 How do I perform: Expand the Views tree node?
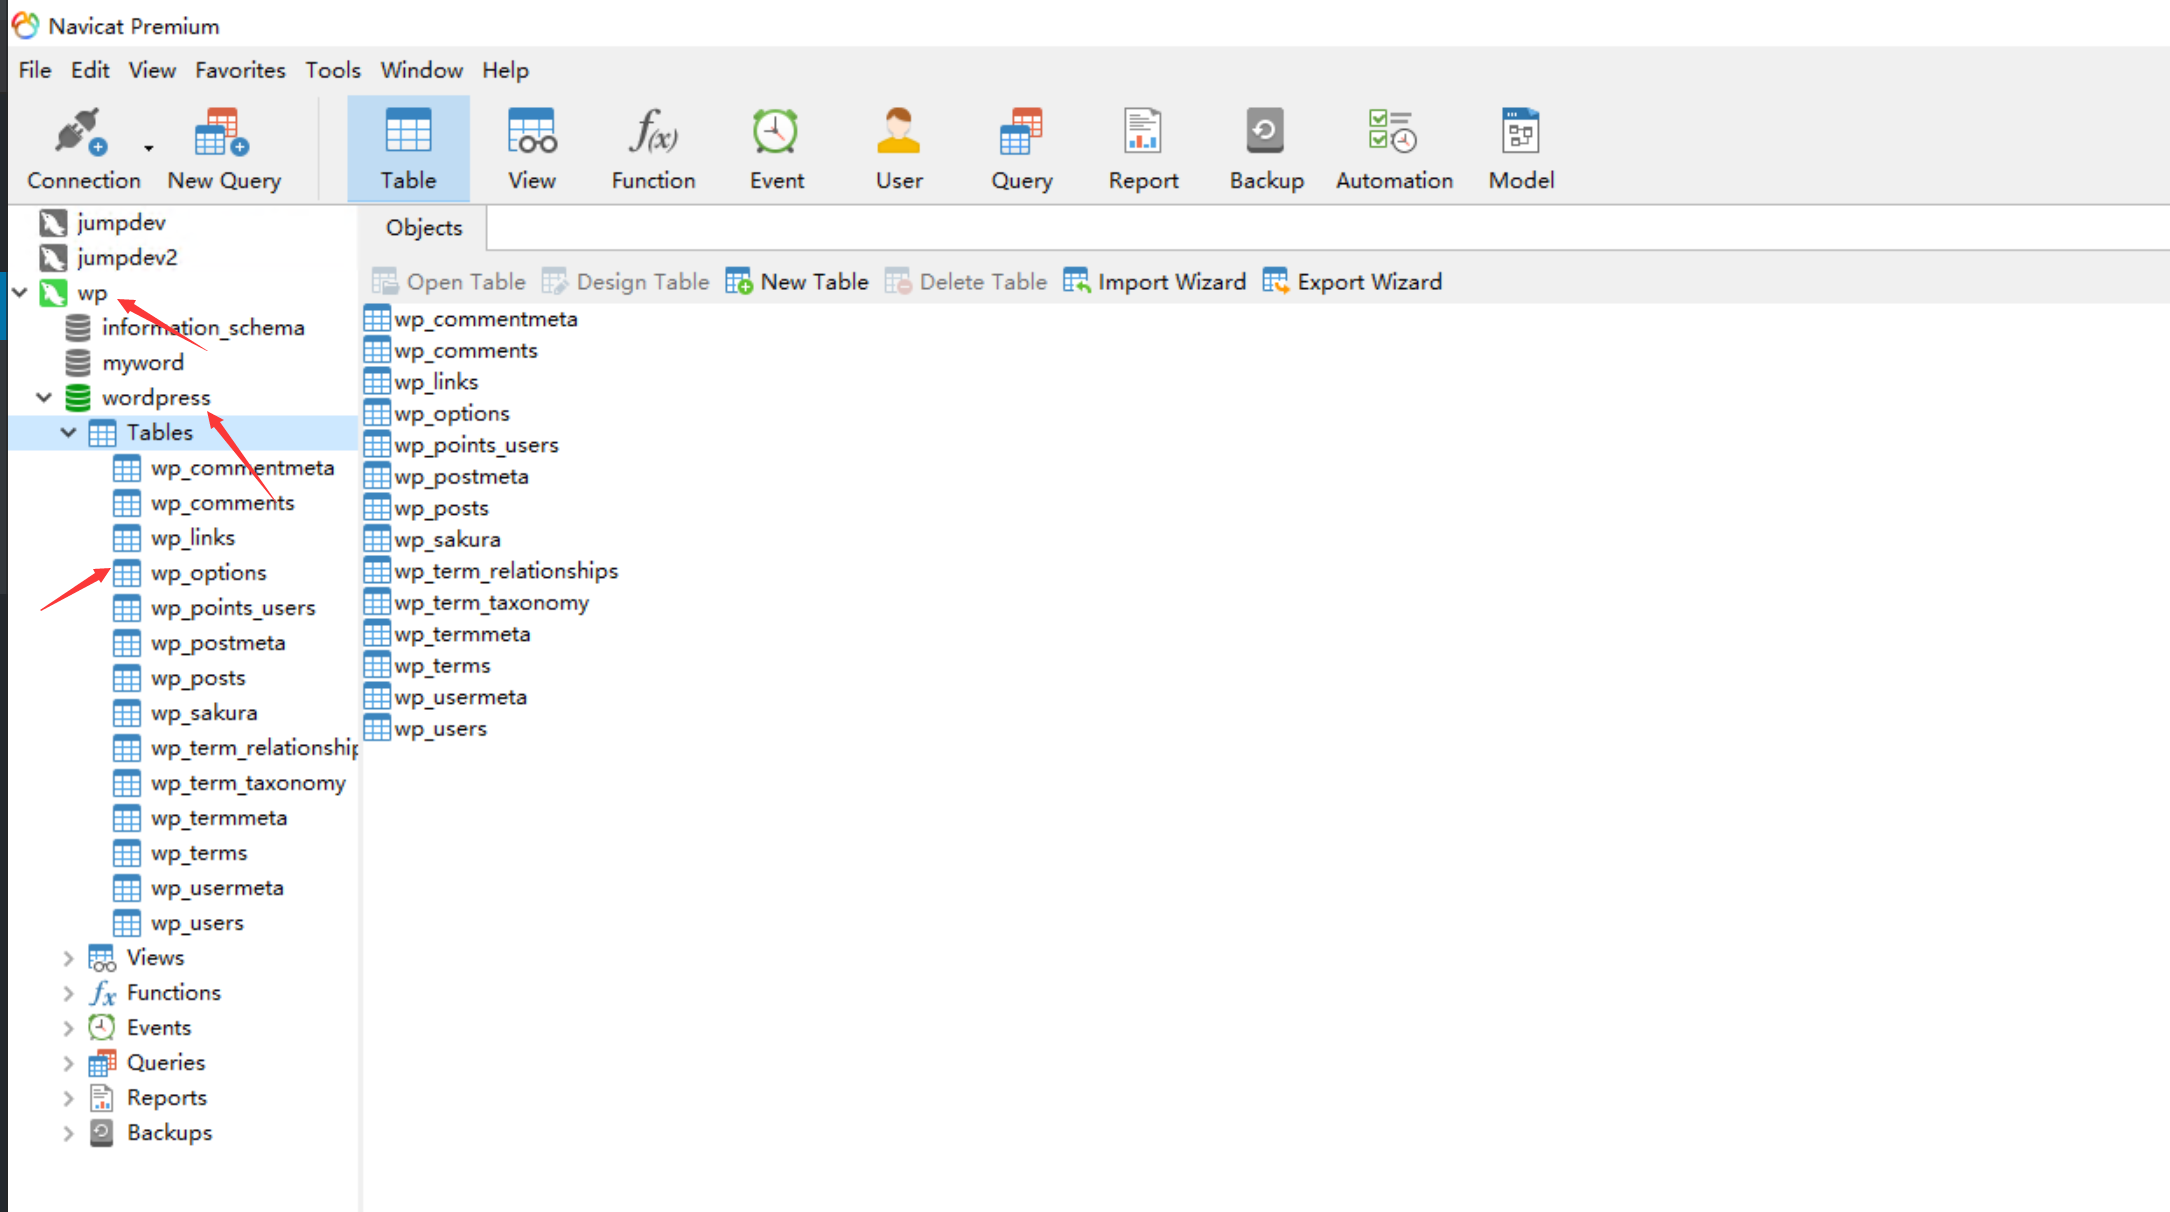(x=68, y=958)
